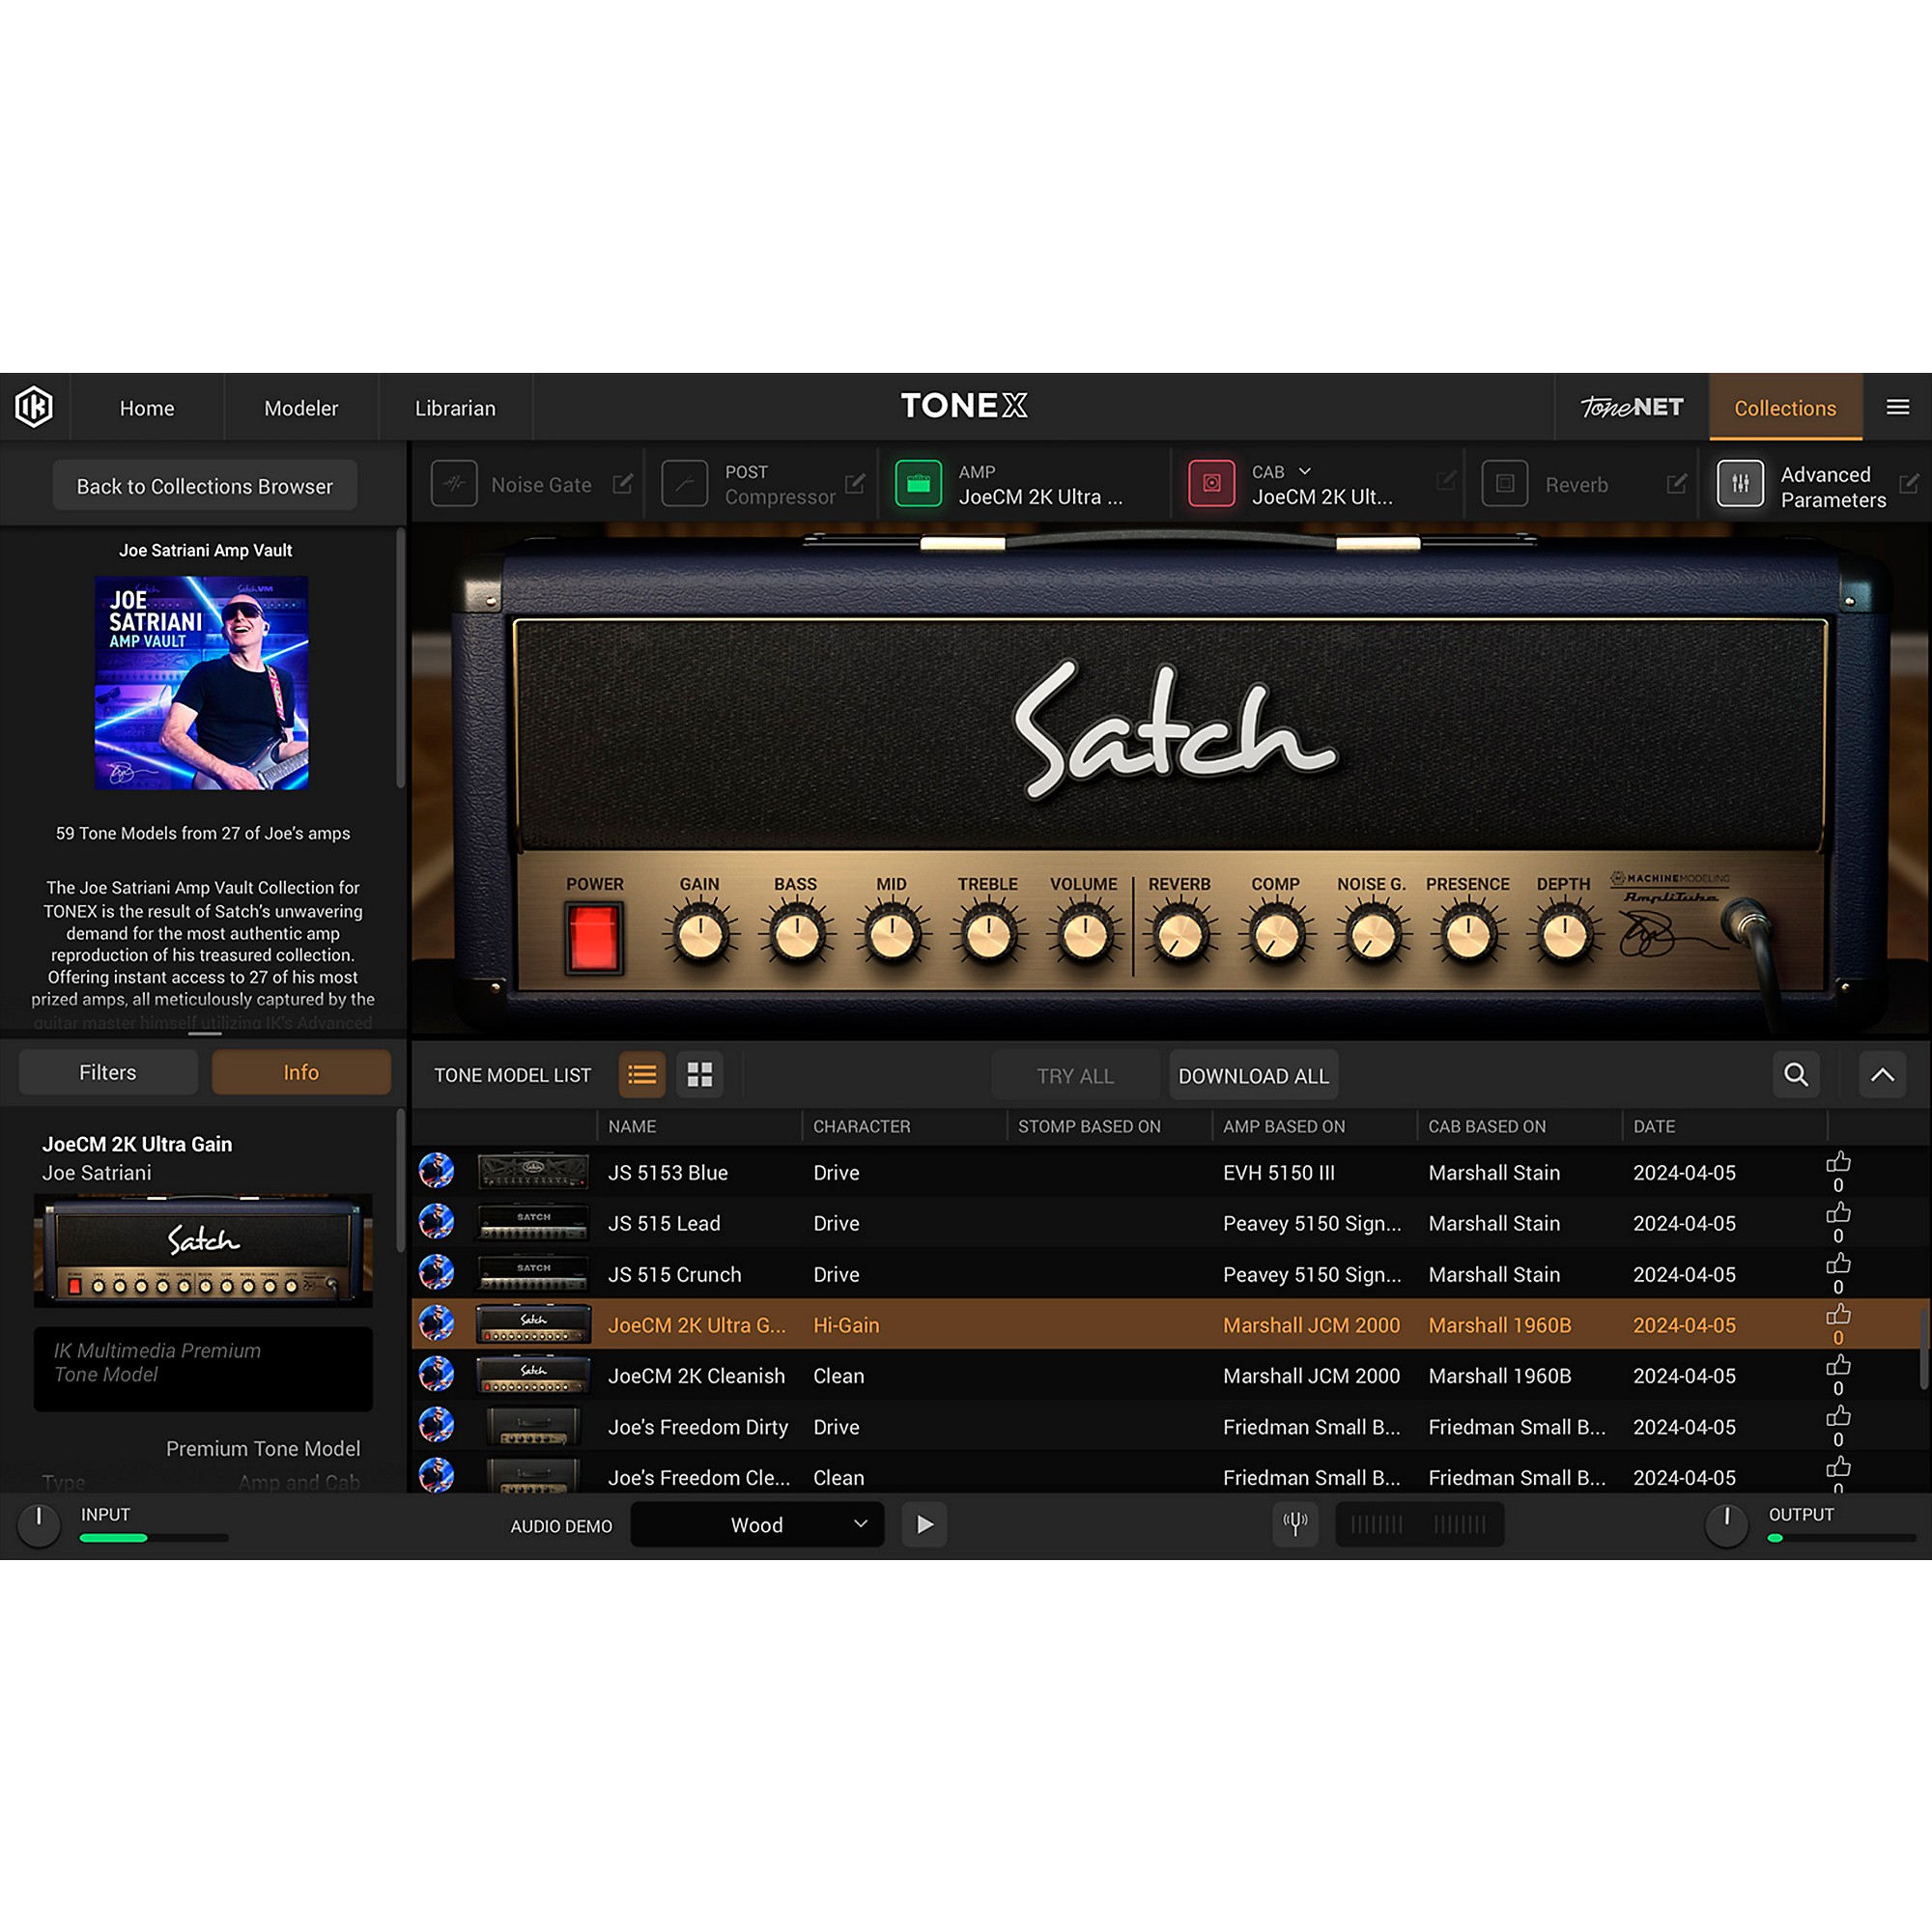The width and height of the screenshot is (1932, 1932).
Task: Click the TREBLE knob on the amp
Action: point(988,936)
